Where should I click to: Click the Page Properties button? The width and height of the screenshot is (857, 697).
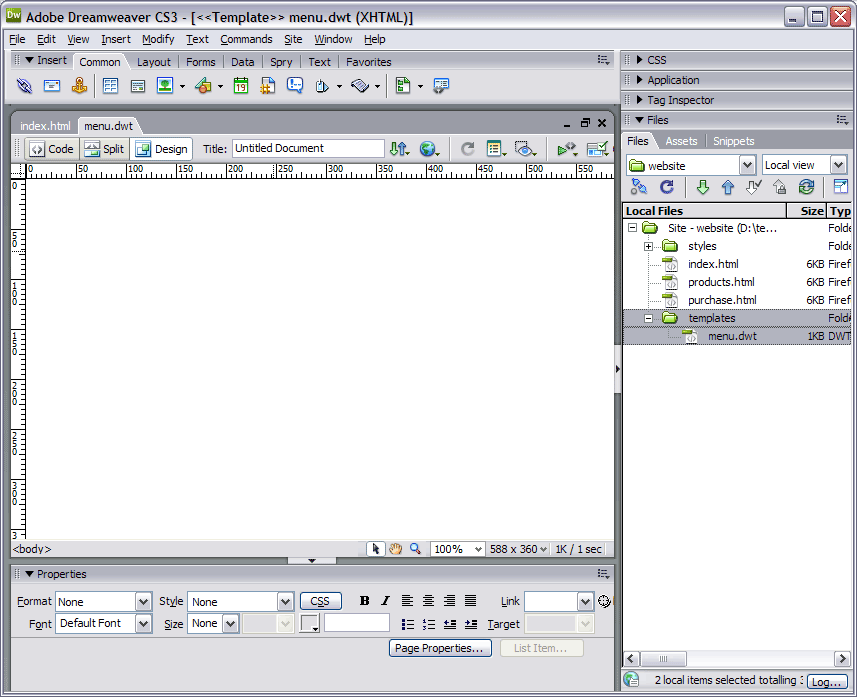click(440, 648)
